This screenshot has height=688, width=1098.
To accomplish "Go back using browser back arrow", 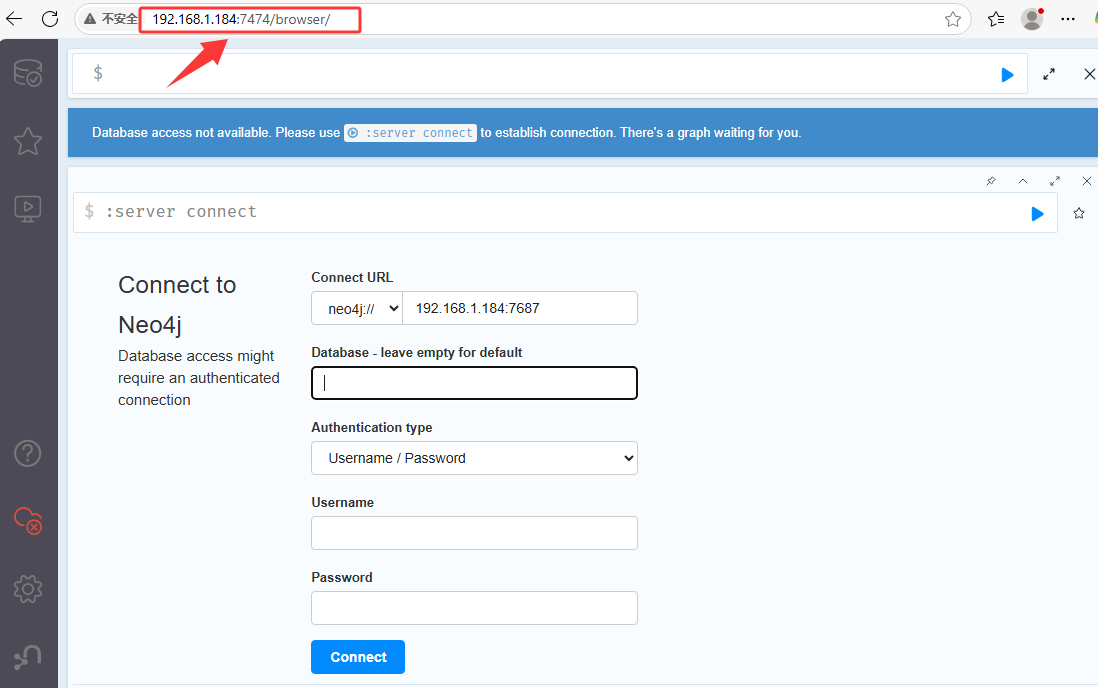I will 14,19.
